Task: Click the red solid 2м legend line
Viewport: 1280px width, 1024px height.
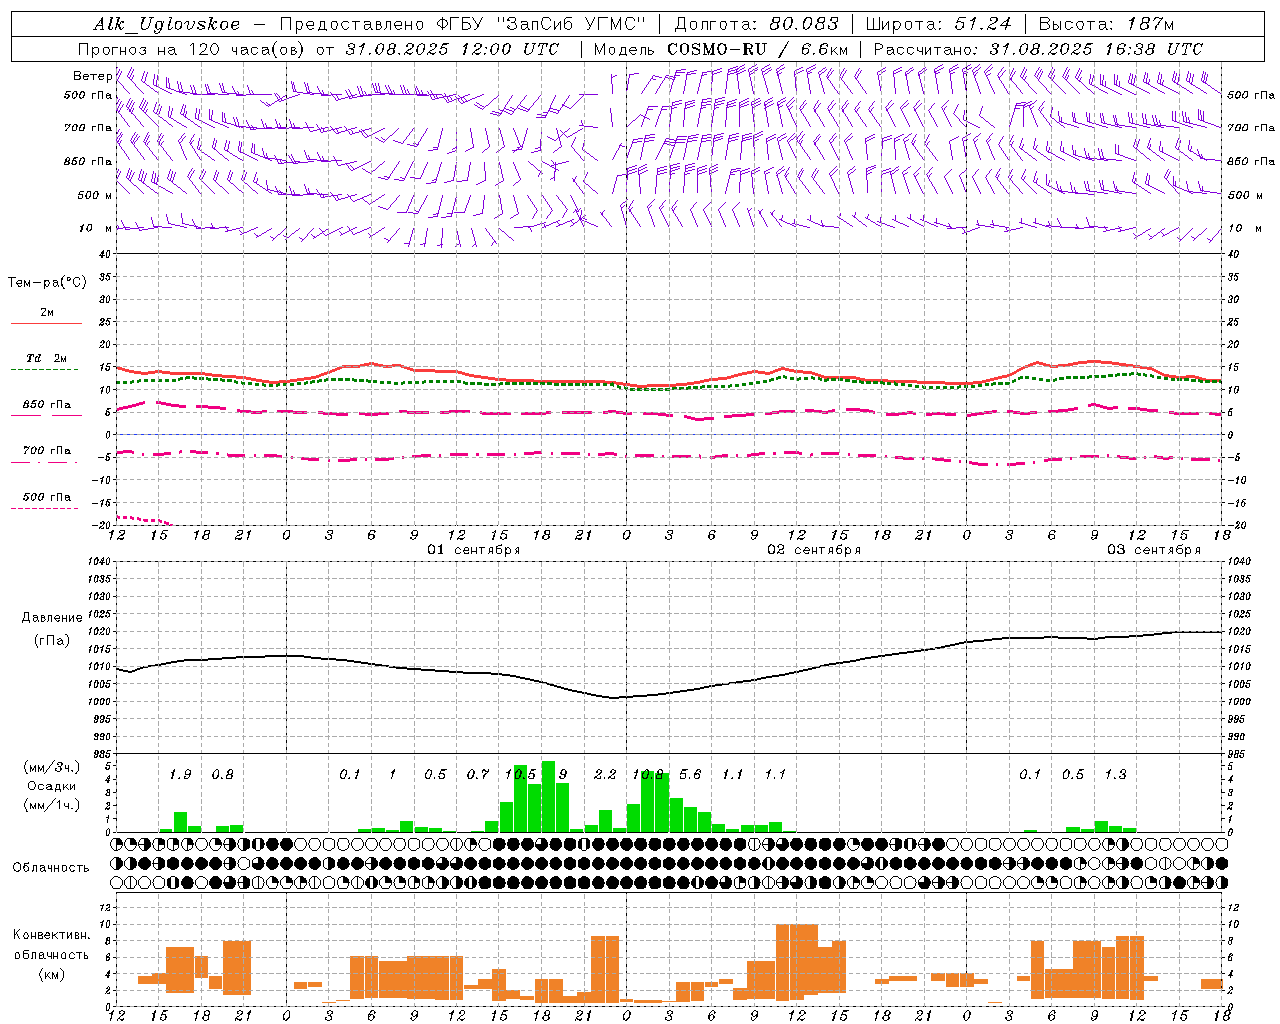Action: click(46, 323)
